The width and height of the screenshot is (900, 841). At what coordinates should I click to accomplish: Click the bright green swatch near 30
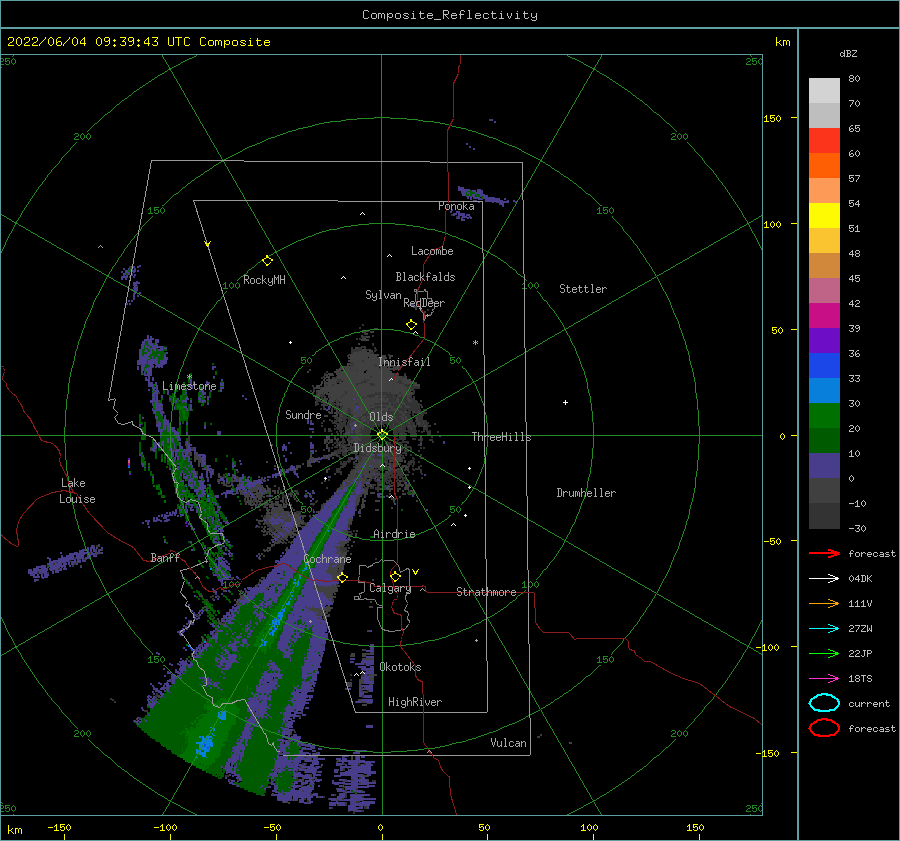click(x=824, y=416)
